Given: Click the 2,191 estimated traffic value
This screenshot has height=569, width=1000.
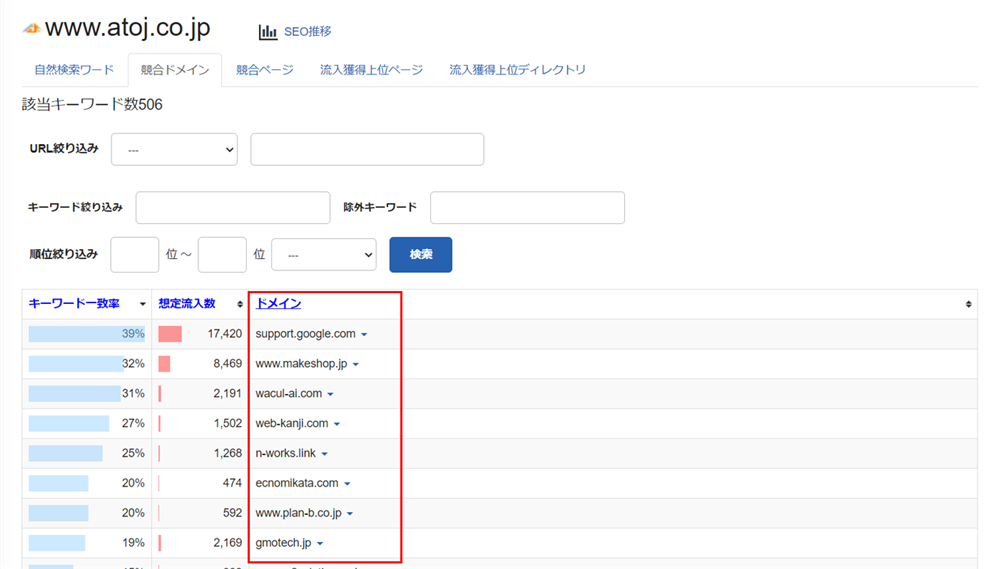Looking at the screenshot, I should pyautogui.click(x=228, y=394).
